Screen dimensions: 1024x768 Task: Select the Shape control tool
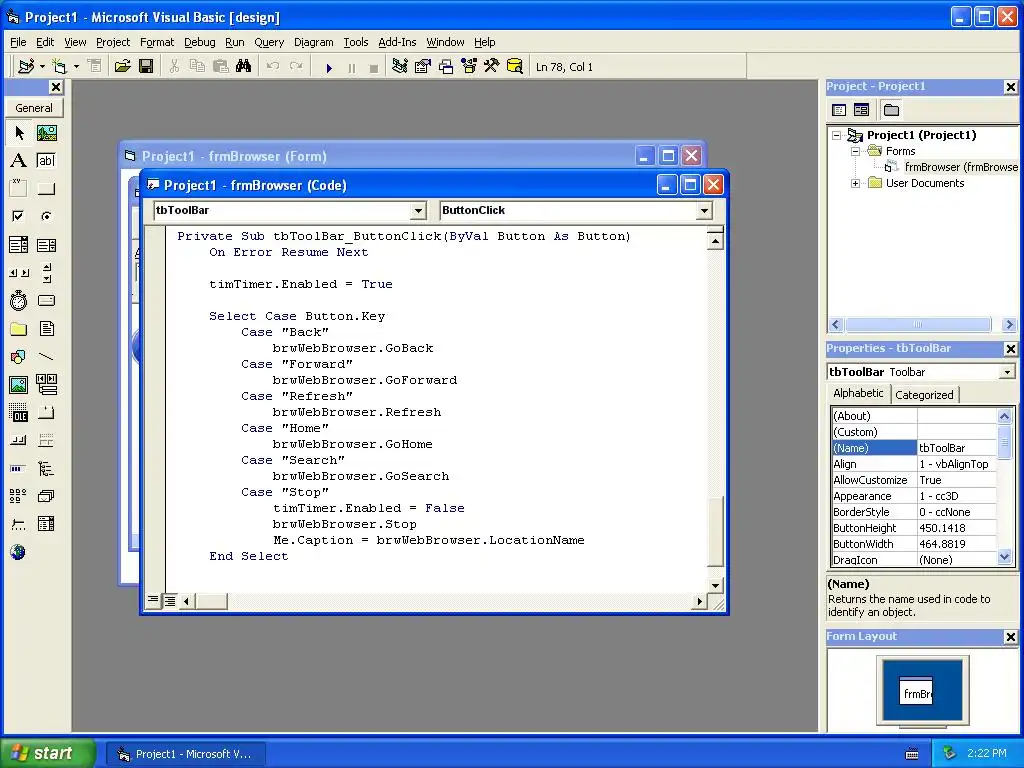click(x=19, y=357)
